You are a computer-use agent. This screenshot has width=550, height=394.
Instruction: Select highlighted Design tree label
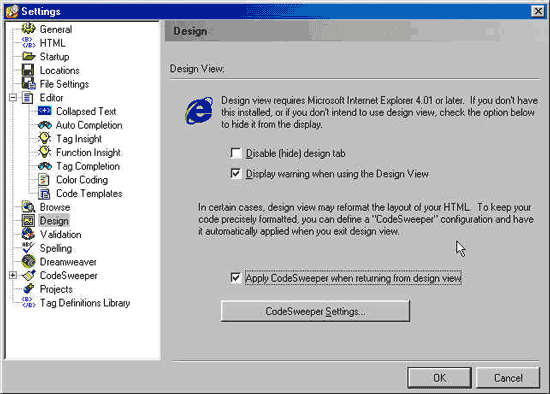coord(54,221)
